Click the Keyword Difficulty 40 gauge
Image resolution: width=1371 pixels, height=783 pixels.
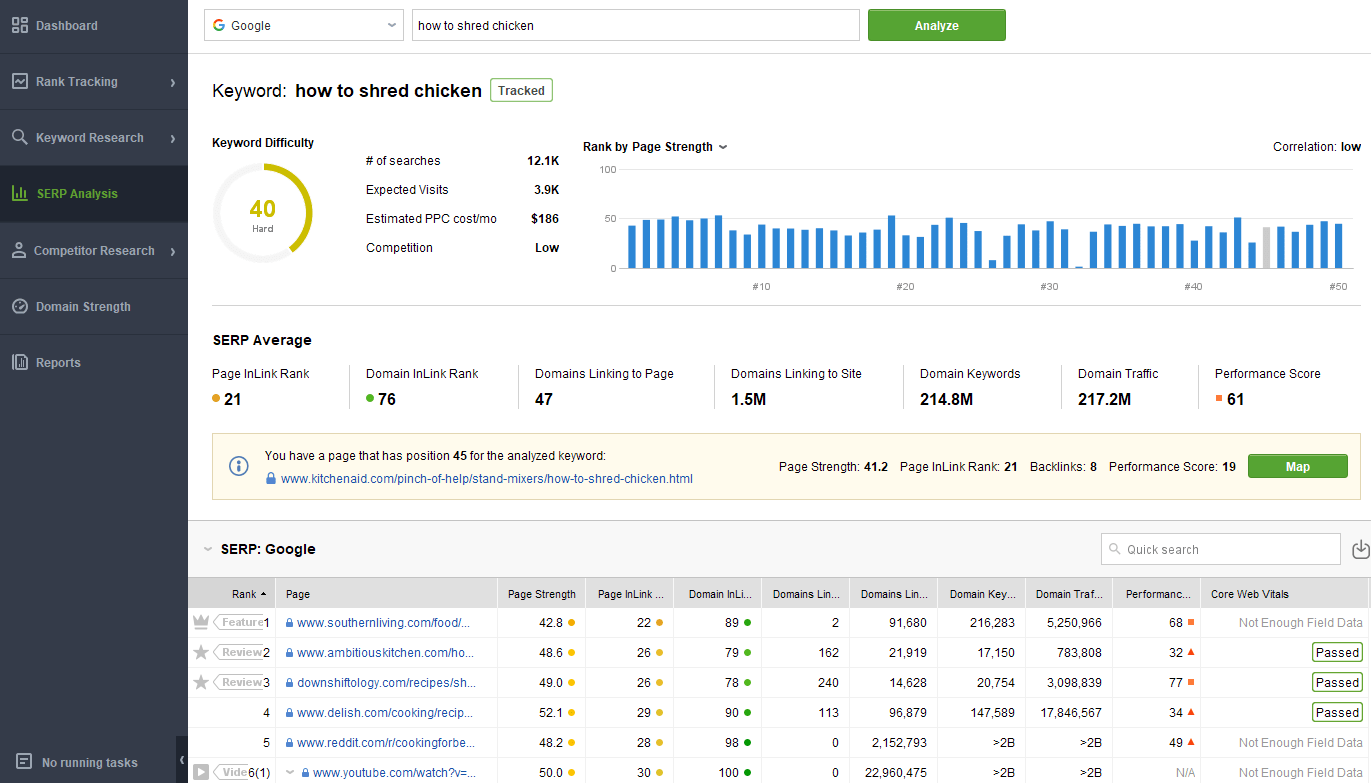tap(263, 214)
